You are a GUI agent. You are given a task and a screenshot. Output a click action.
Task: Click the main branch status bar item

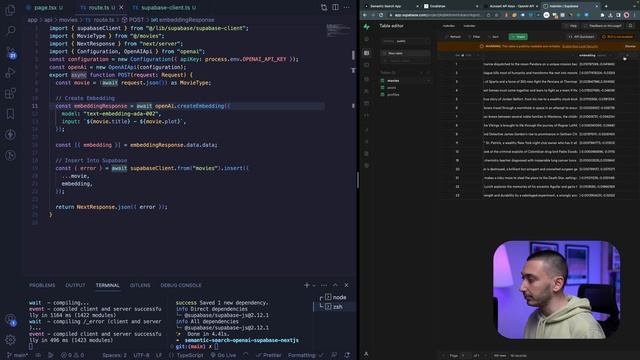[18, 355]
